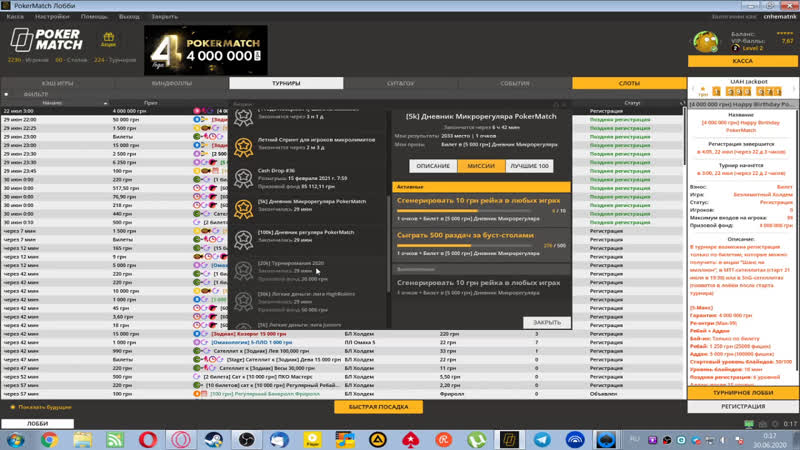Switch to the Кэш игры tab
This screenshot has width=800, height=450.
(x=58, y=83)
